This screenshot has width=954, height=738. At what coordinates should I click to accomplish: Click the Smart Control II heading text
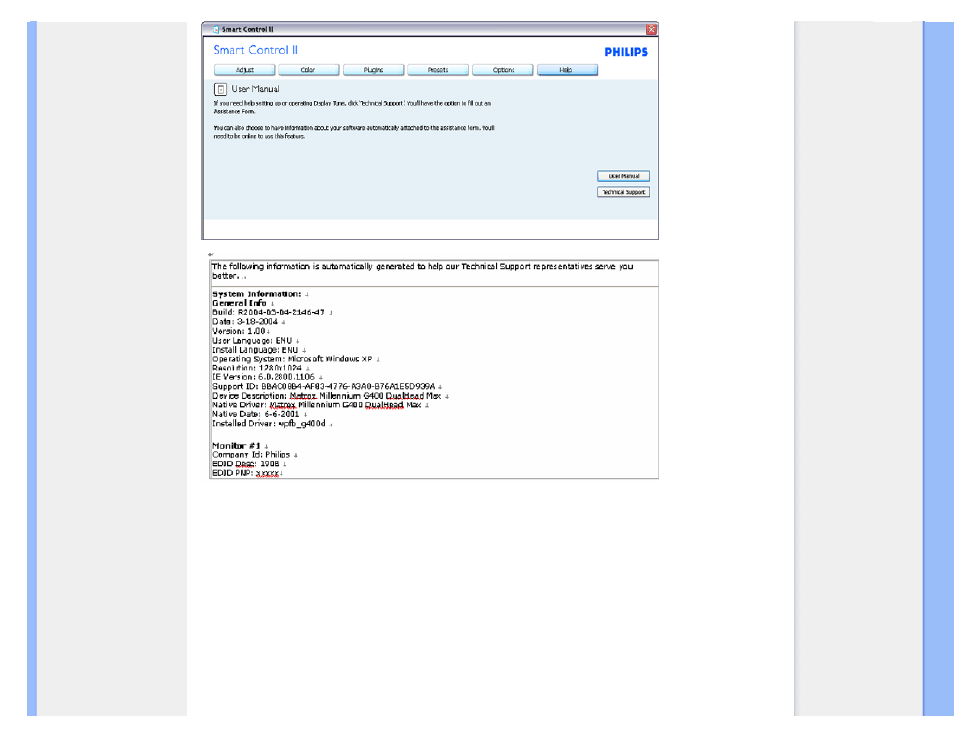pyautogui.click(x=256, y=50)
